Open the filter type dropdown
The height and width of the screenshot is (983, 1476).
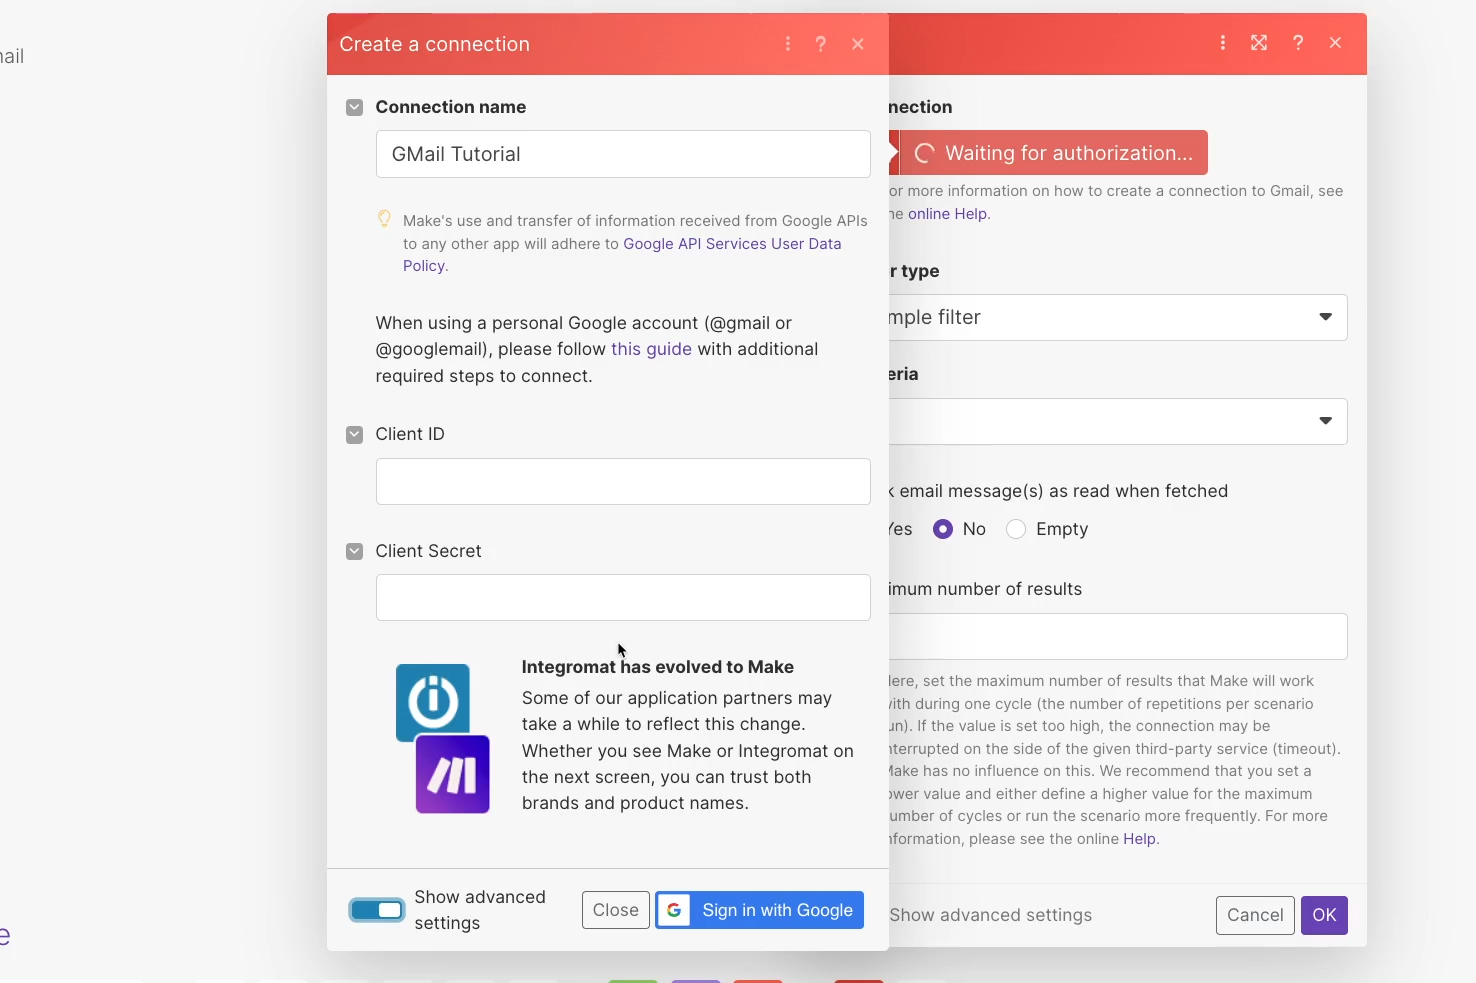[1117, 317]
